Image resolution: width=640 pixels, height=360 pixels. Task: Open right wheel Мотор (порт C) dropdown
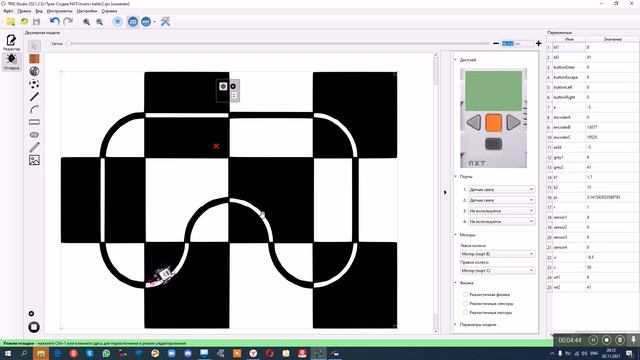pyautogui.click(x=497, y=270)
